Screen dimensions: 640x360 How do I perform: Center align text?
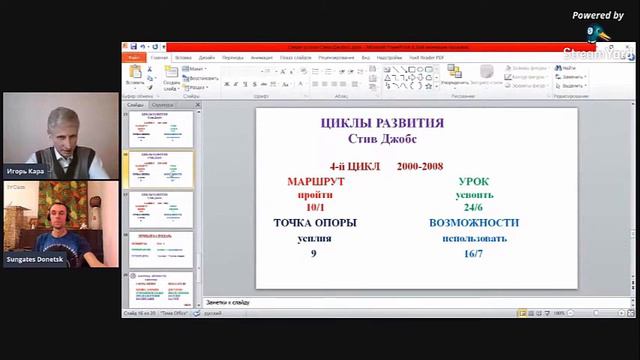pos(325,84)
